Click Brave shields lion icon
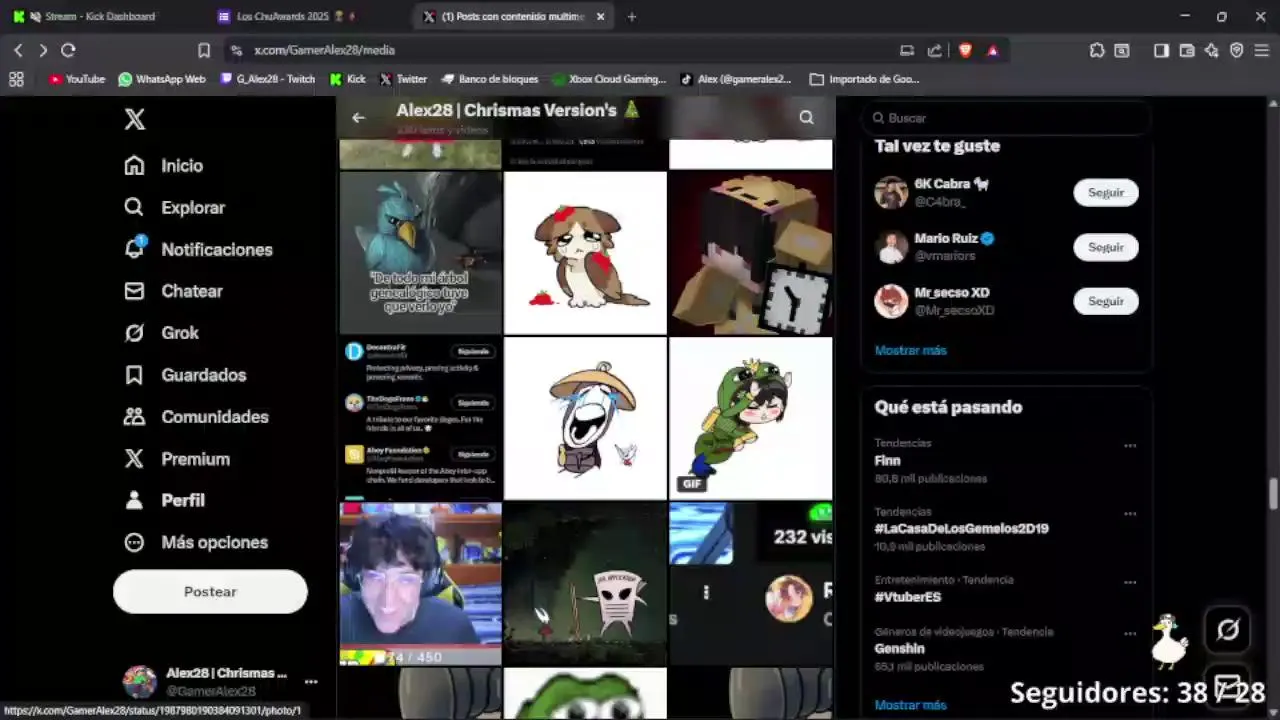Screen dimensions: 1280x720 965,50
